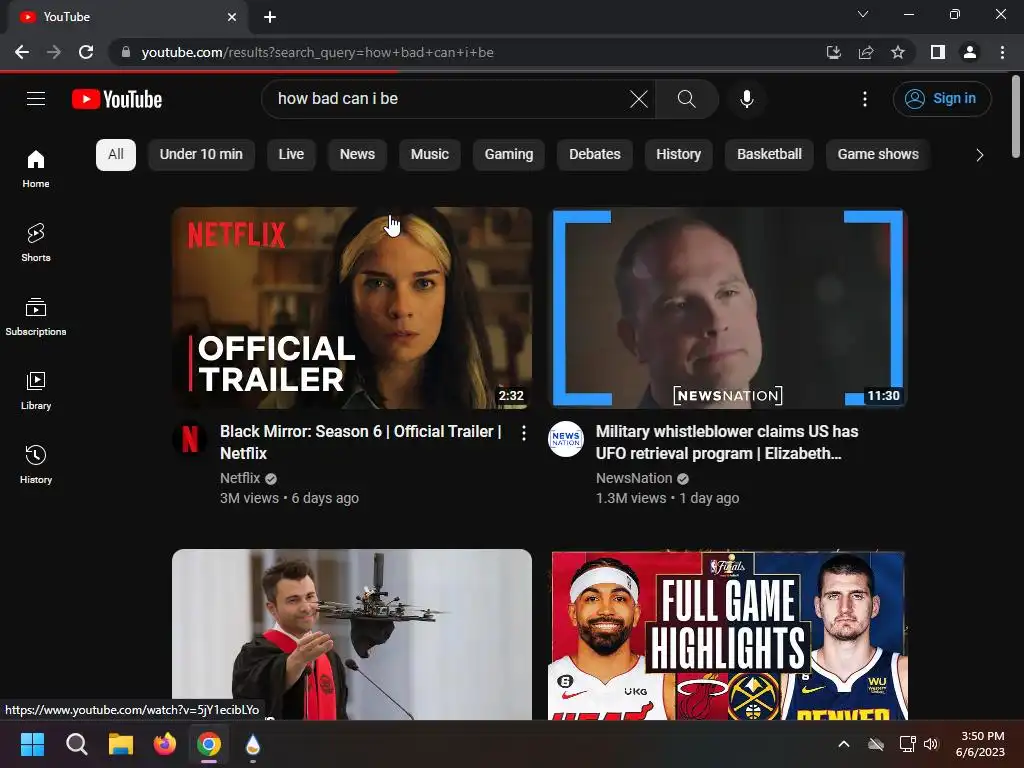Screen dimensions: 1024x768
Task: Open Netflix channel avatar
Action: coord(190,439)
